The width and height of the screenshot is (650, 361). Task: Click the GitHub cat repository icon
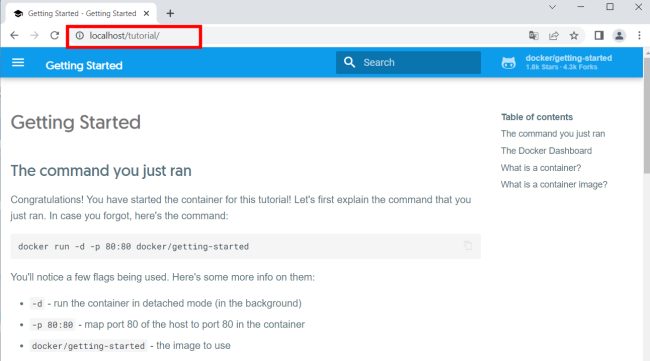coord(509,63)
